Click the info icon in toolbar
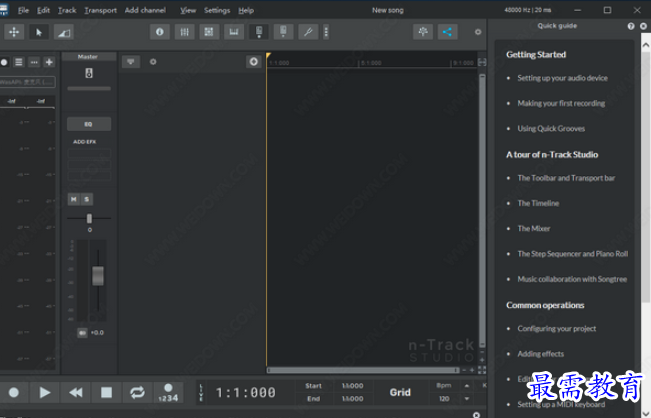This screenshot has height=418, width=651. pos(160,32)
